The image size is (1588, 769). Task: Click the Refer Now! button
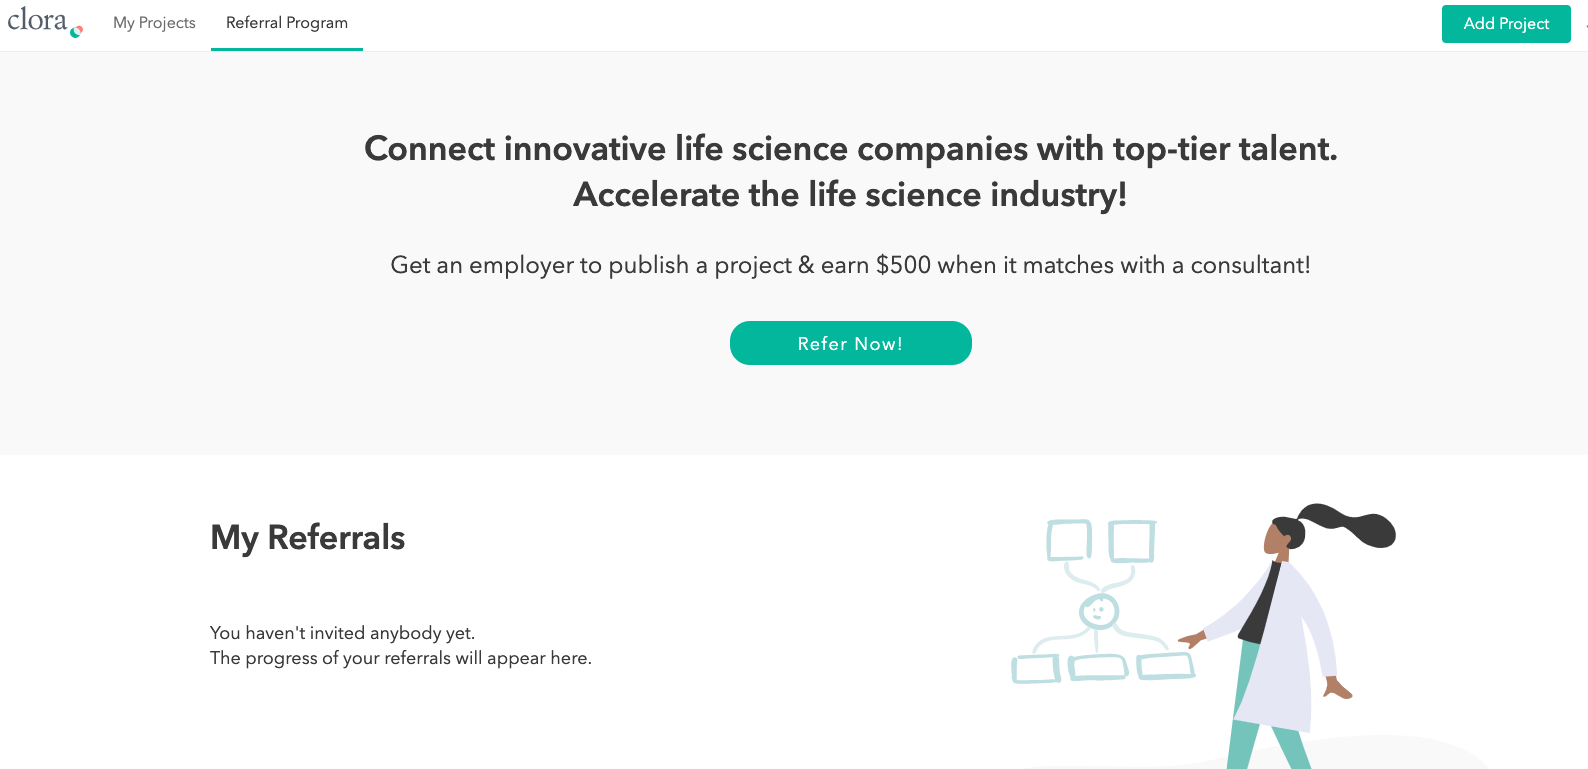(851, 343)
